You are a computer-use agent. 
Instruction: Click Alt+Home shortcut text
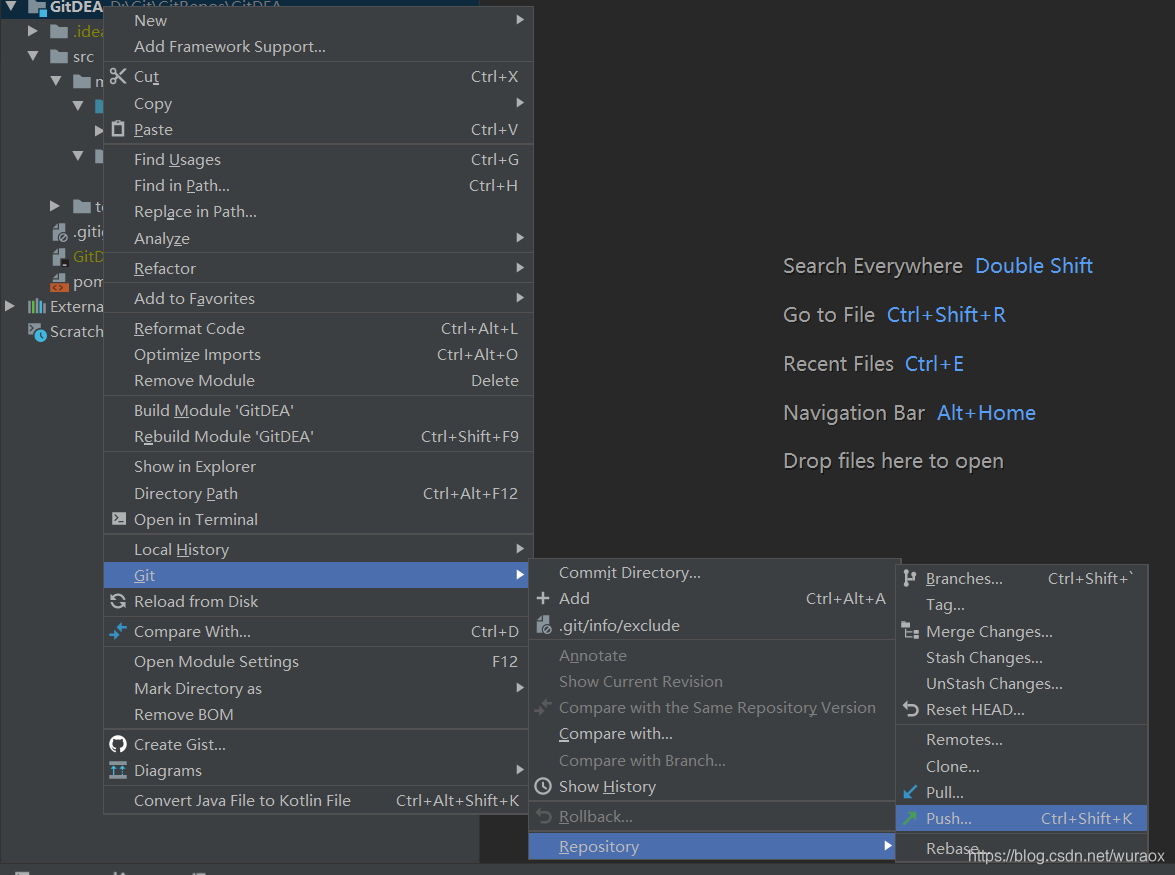pyautogui.click(x=986, y=413)
